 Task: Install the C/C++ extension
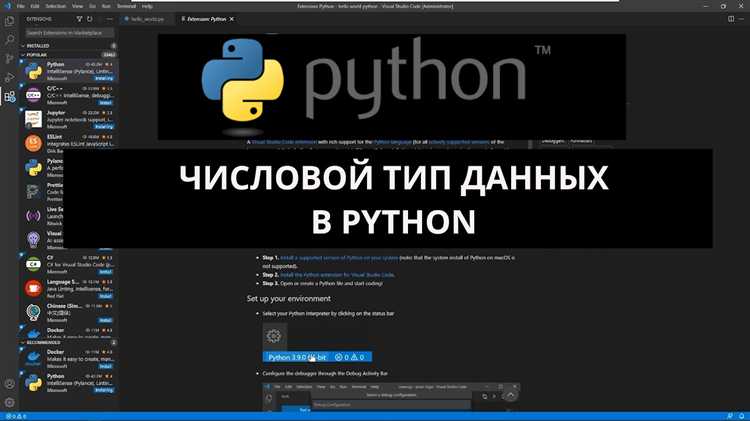click(105, 102)
